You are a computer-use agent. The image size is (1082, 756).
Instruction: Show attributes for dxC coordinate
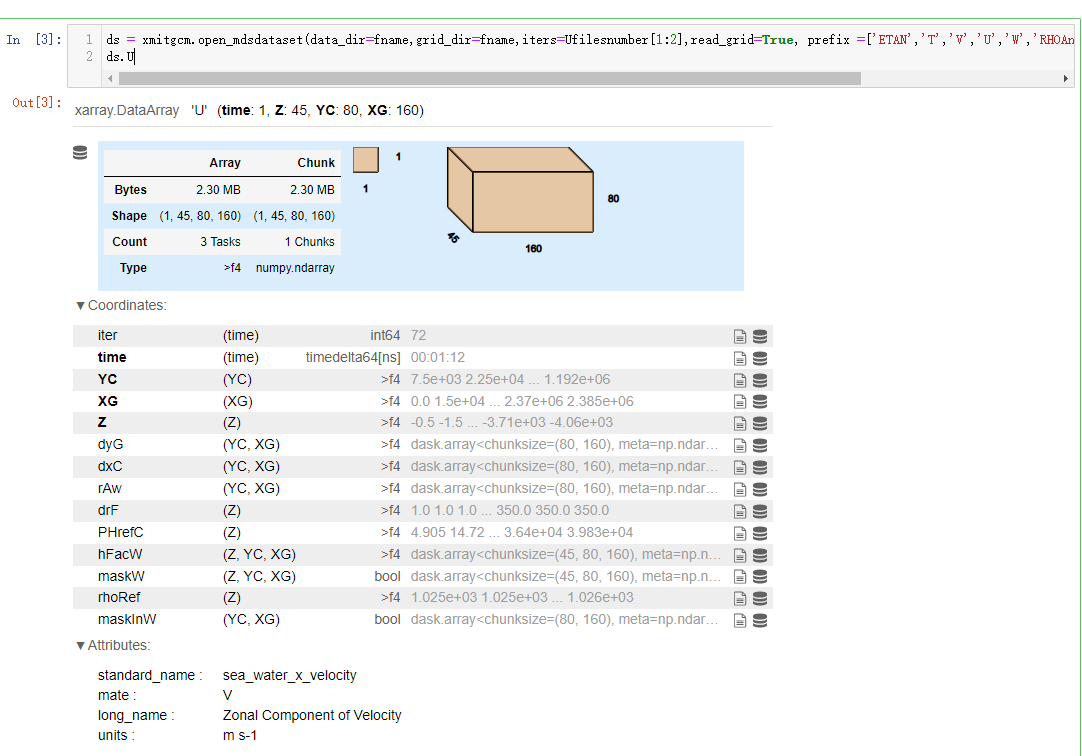pyautogui.click(x=740, y=467)
